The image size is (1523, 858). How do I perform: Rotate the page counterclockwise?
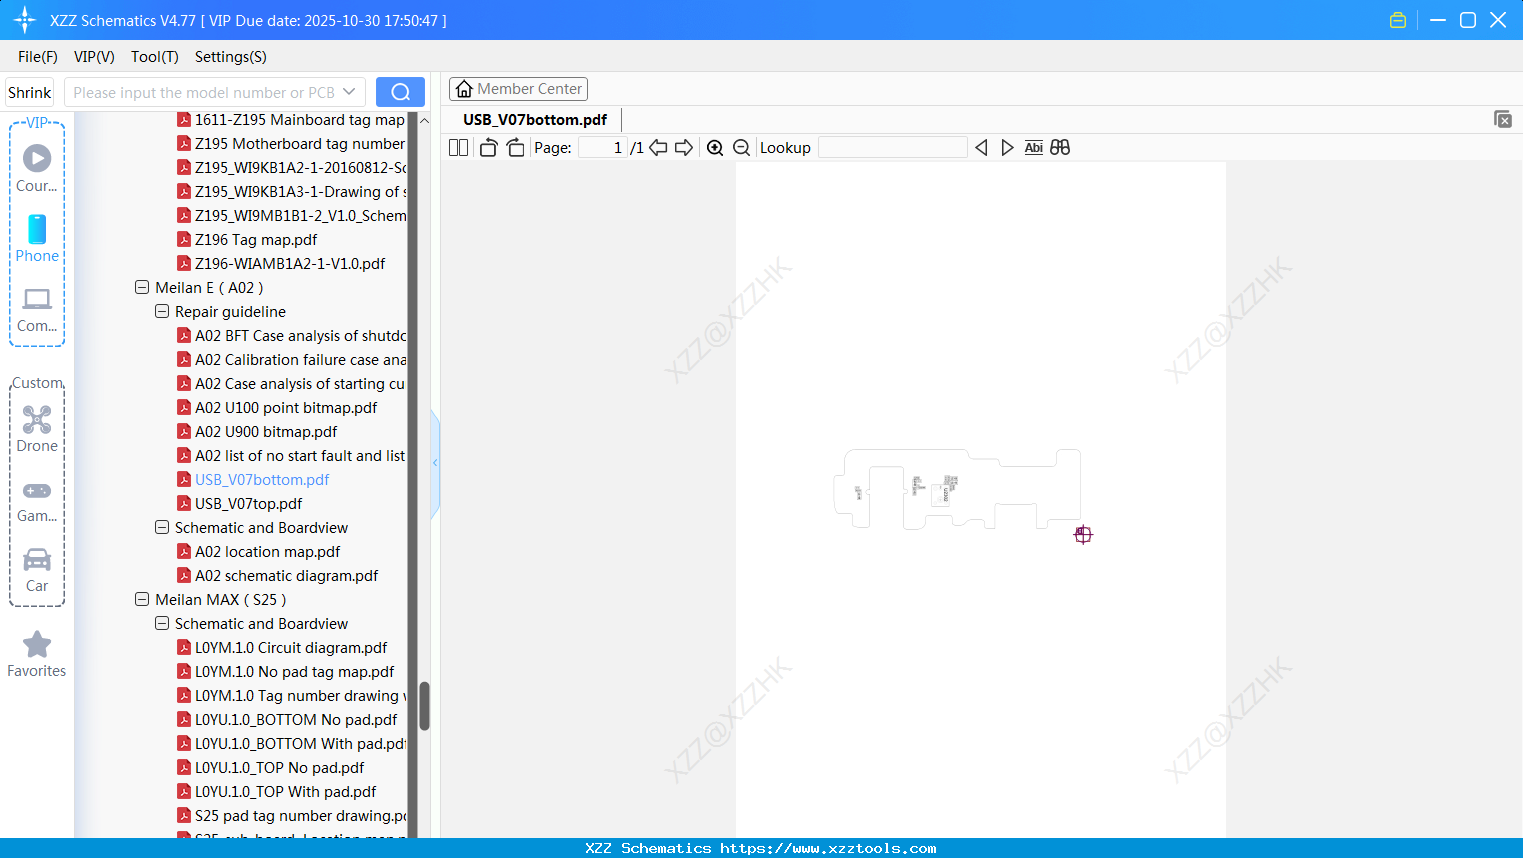(488, 148)
